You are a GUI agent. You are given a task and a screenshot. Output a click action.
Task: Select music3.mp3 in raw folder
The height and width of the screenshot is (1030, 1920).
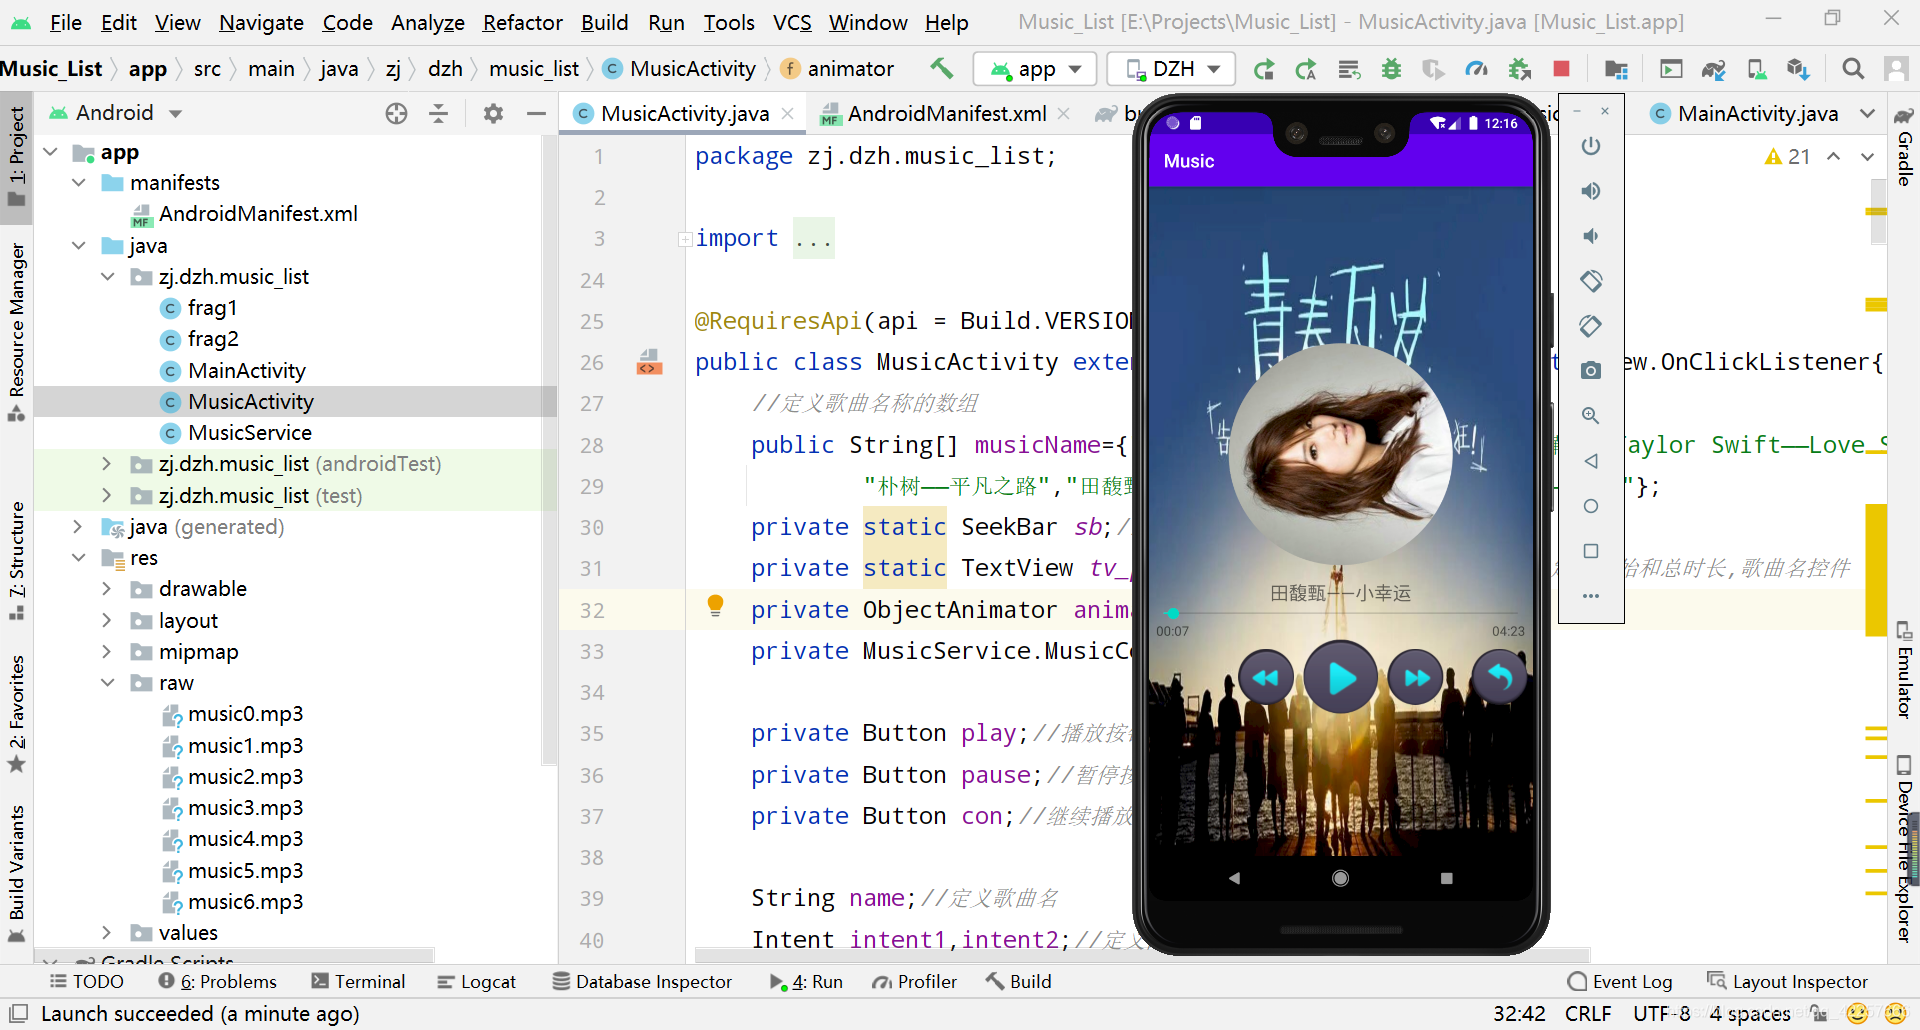245,808
